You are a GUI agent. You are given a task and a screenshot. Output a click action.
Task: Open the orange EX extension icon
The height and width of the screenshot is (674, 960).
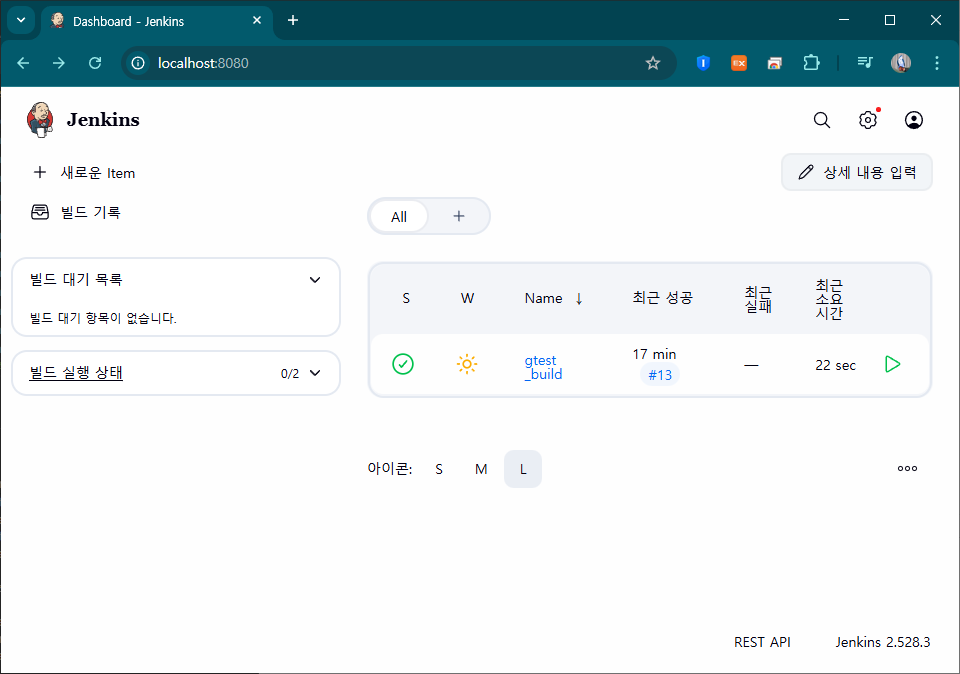(x=739, y=62)
